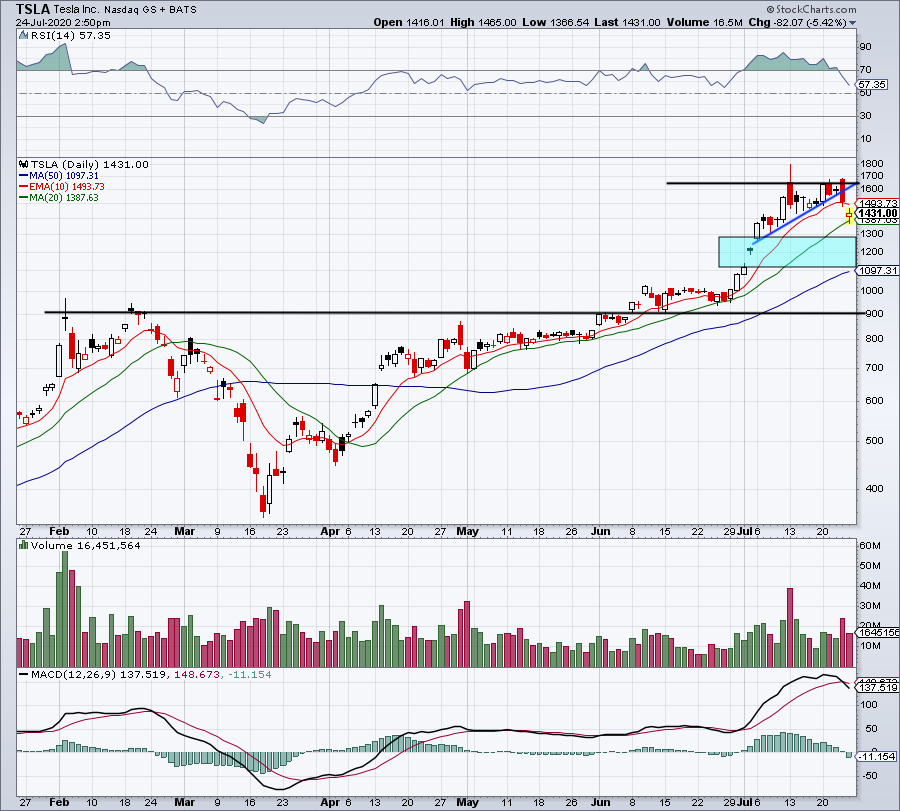Click the 60M volume axis label

[x=870, y=545]
